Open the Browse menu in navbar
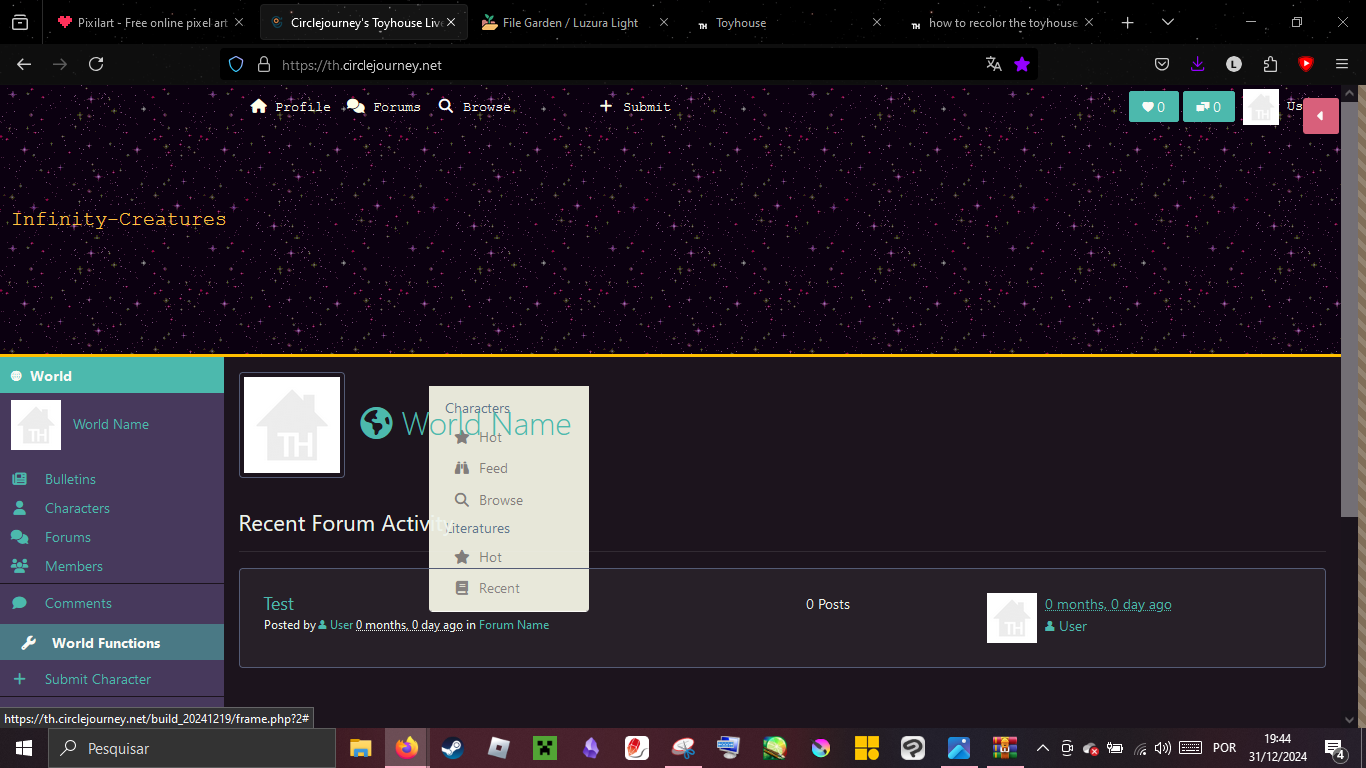 474,106
